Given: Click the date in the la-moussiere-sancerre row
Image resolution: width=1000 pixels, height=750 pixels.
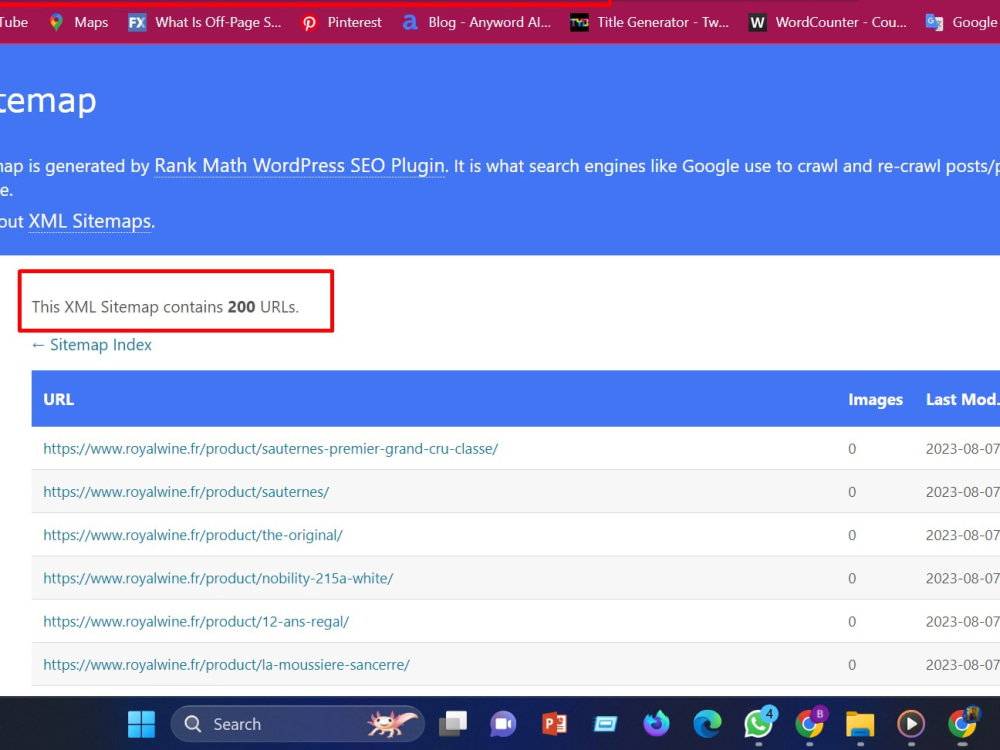Looking at the screenshot, I should (x=962, y=665).
